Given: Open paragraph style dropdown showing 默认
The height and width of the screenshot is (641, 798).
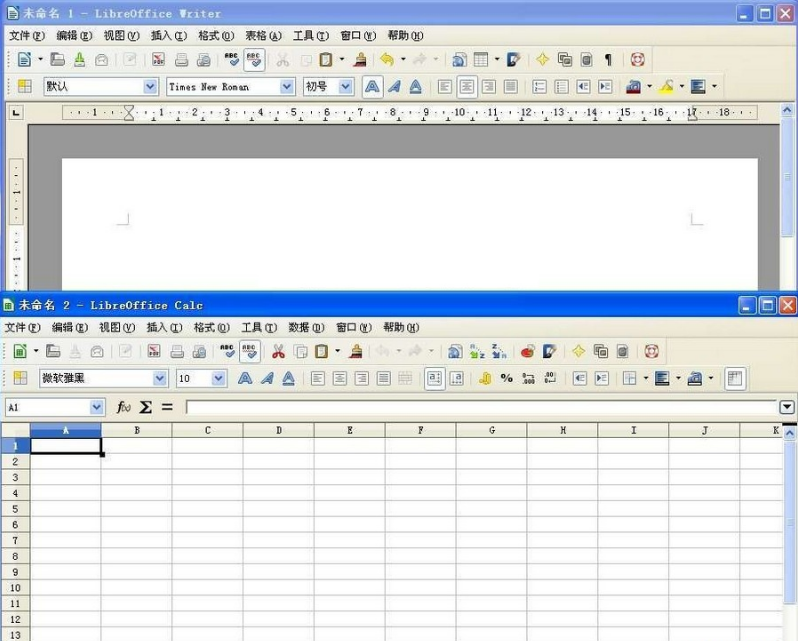Looking at the screenshot, I should 150,86.
